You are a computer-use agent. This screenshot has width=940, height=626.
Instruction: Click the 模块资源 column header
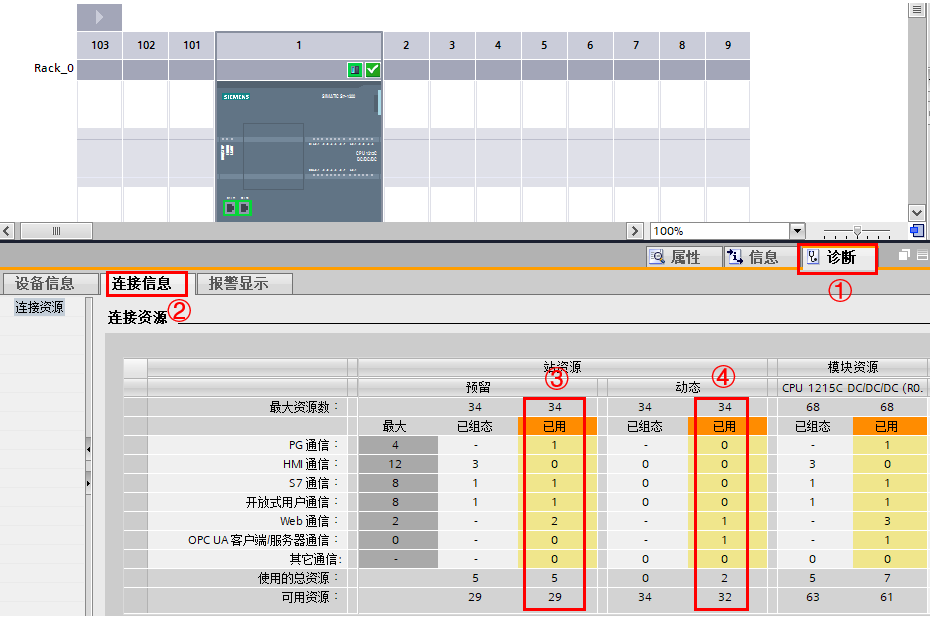(x=852, y=367)
